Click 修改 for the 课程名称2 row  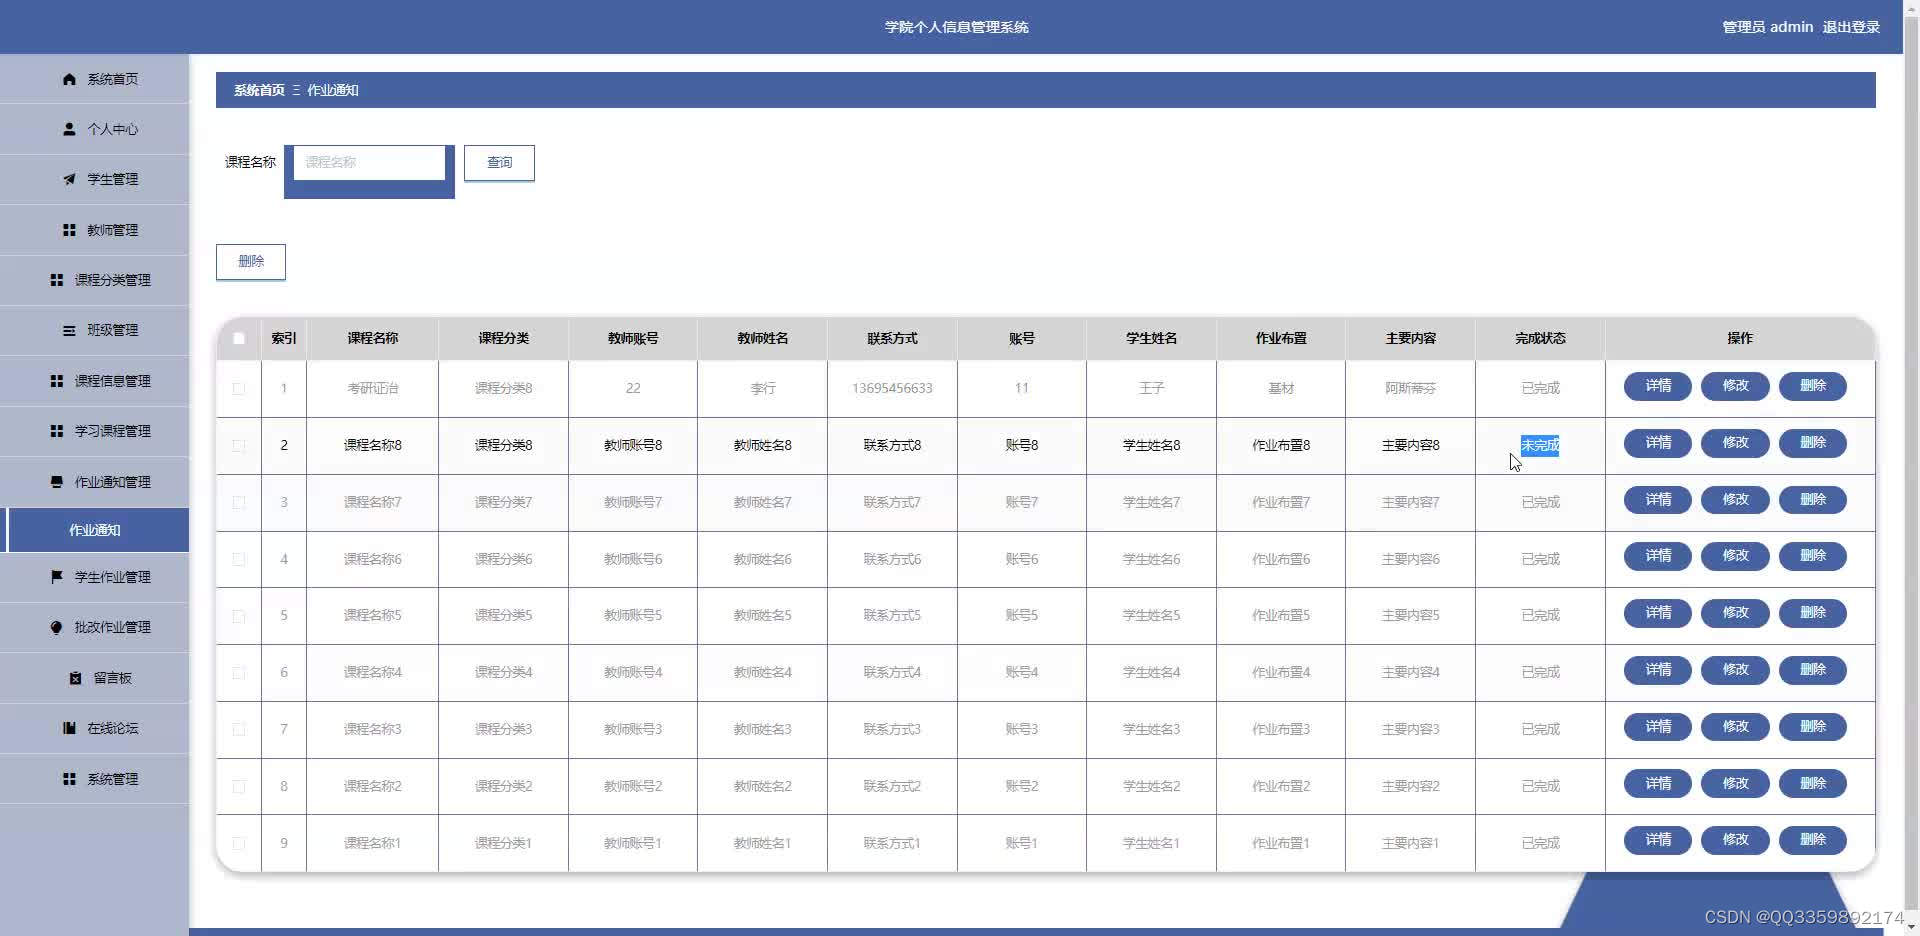coord(1735,784)
